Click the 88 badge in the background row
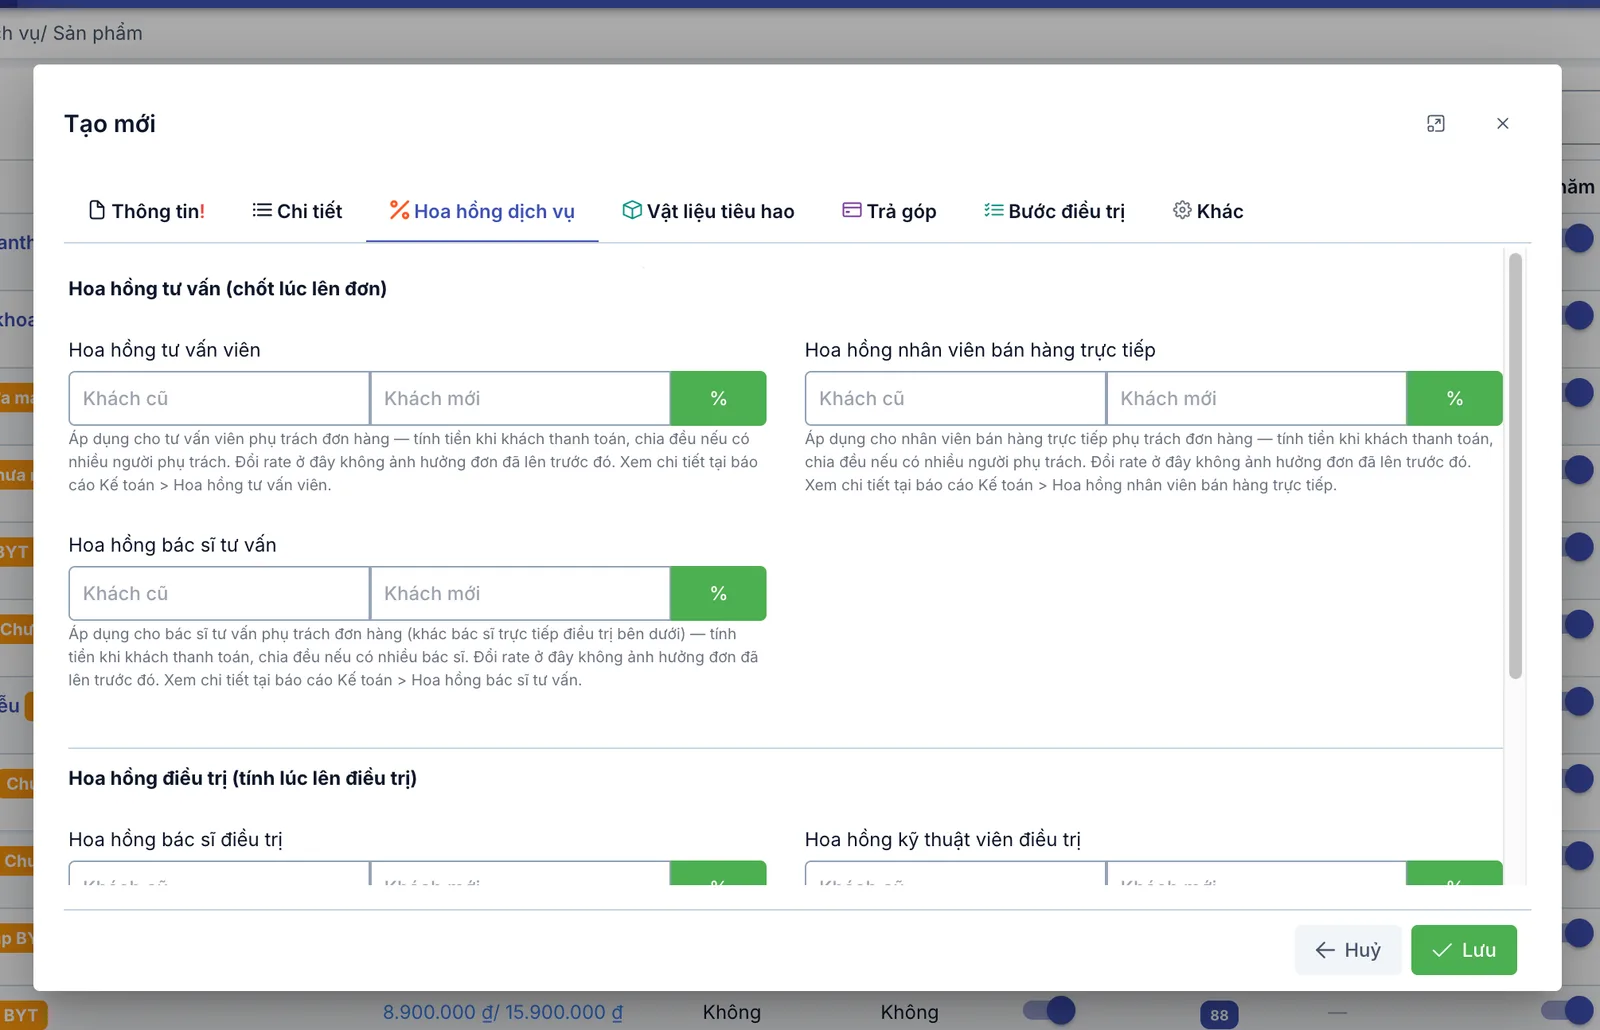1600x1030 pixels. click(x=1219, y=1015)
